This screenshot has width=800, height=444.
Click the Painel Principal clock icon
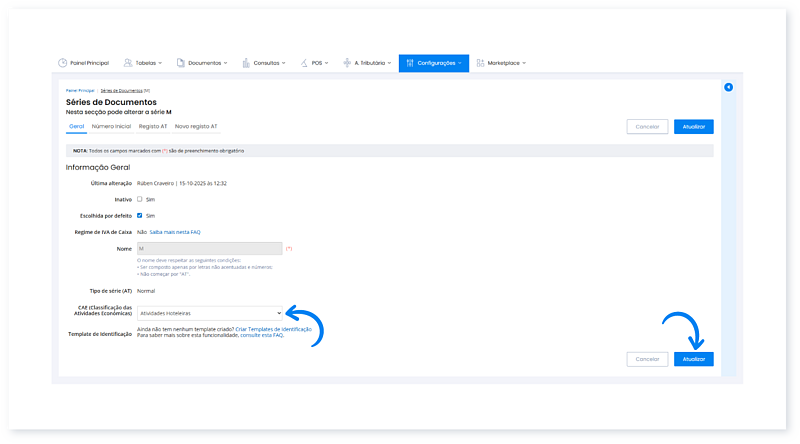pyautogui.click(x=63, y=63)
